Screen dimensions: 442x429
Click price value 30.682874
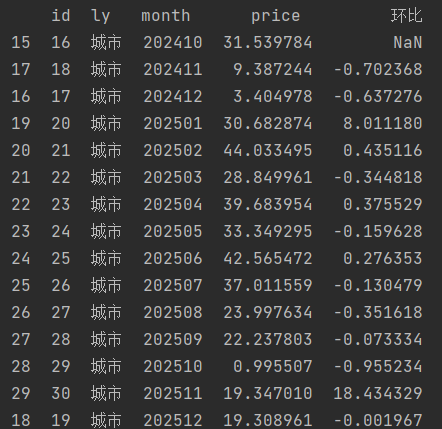tap(268, 124)
